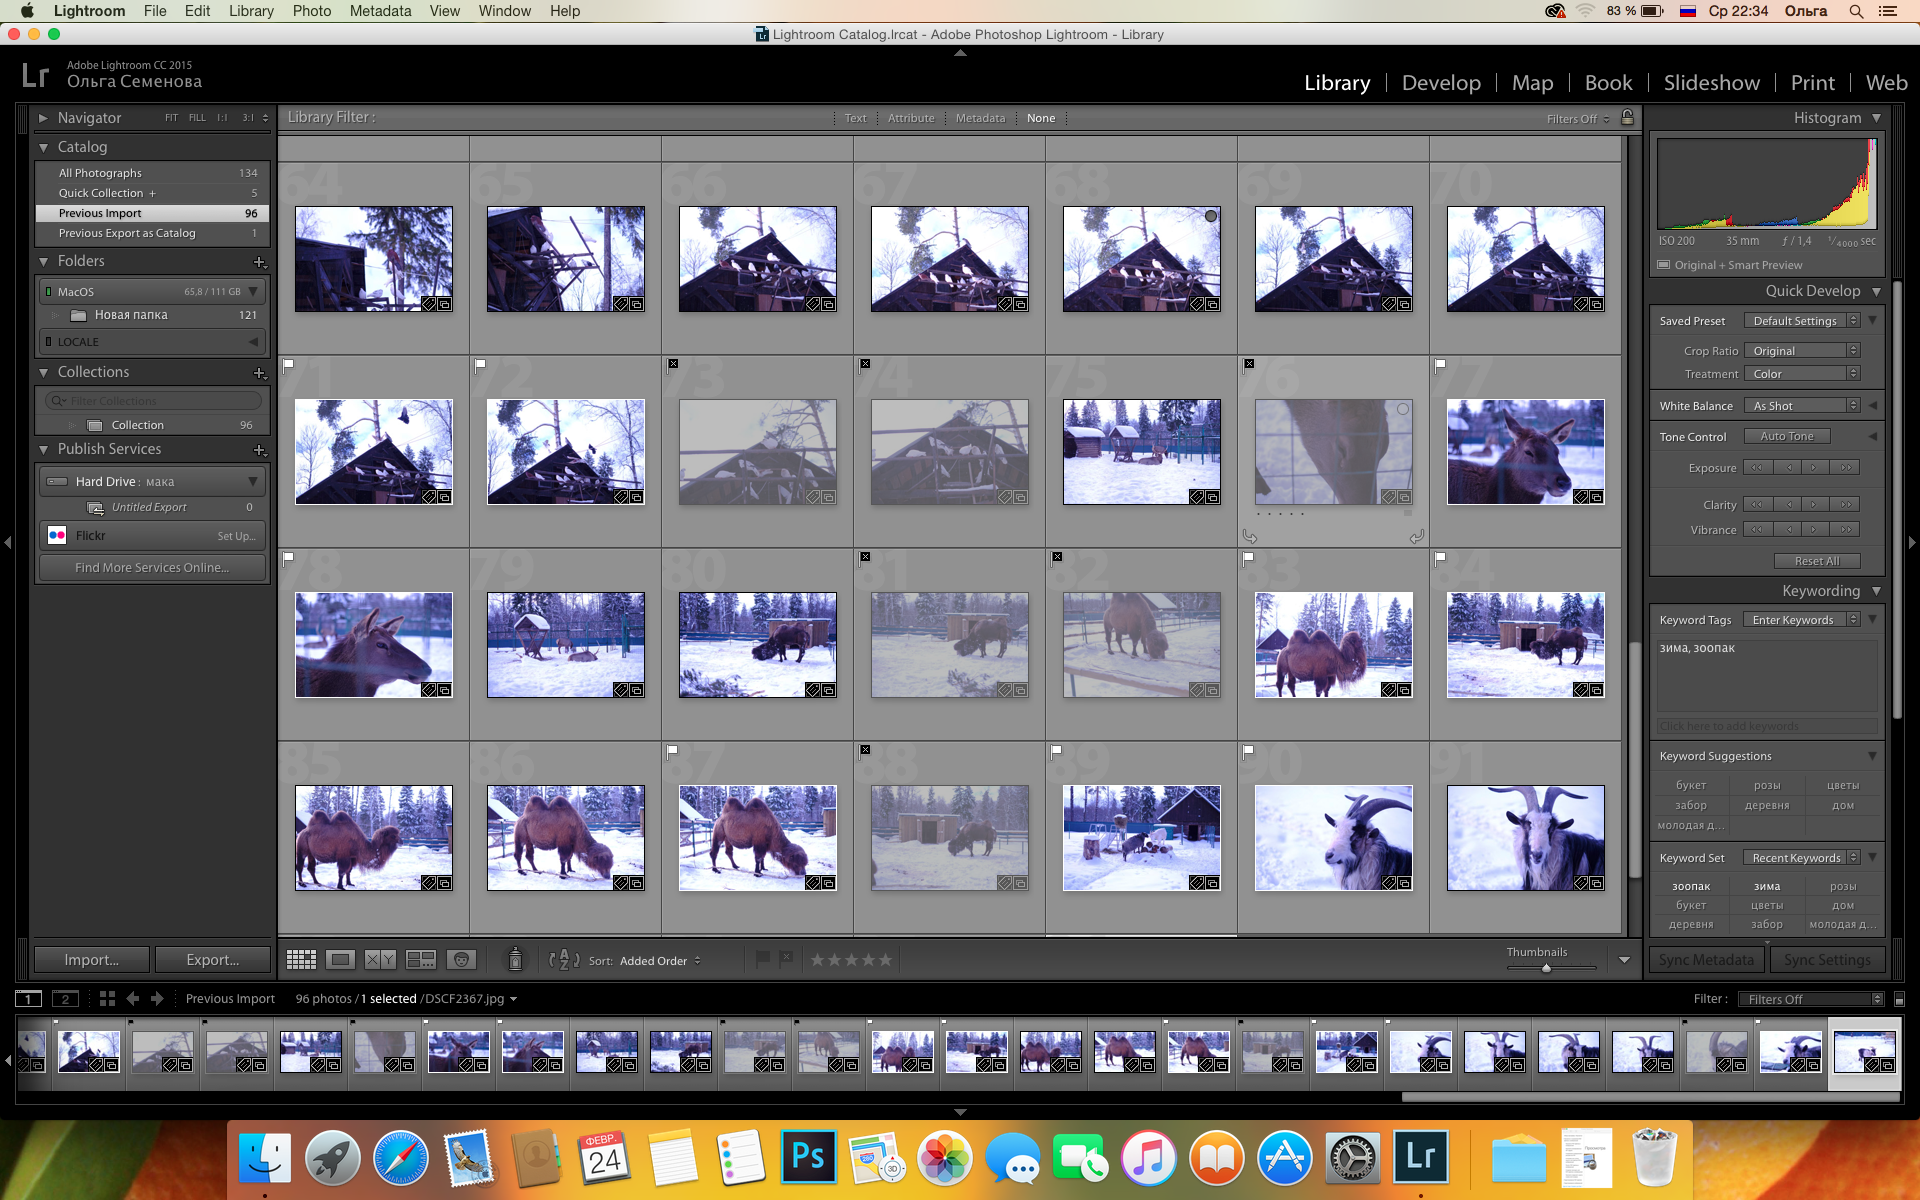Open Survey view icon

421,960
